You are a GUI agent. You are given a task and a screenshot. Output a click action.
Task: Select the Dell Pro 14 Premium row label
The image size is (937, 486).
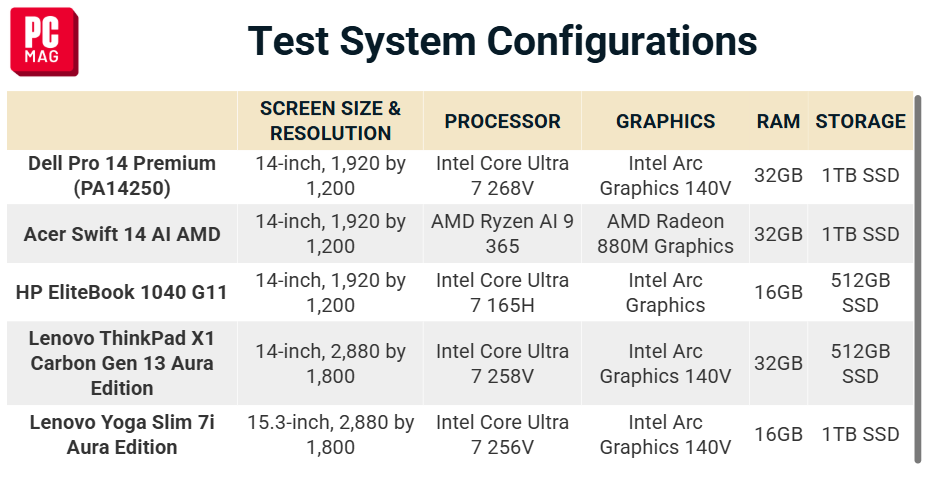click(122, 176)
